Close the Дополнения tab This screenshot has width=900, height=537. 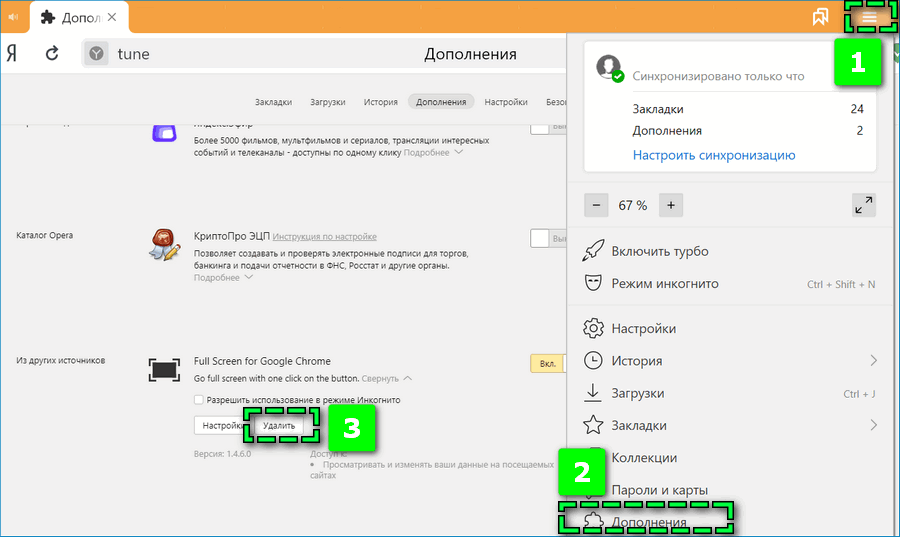tap(112, 17)
